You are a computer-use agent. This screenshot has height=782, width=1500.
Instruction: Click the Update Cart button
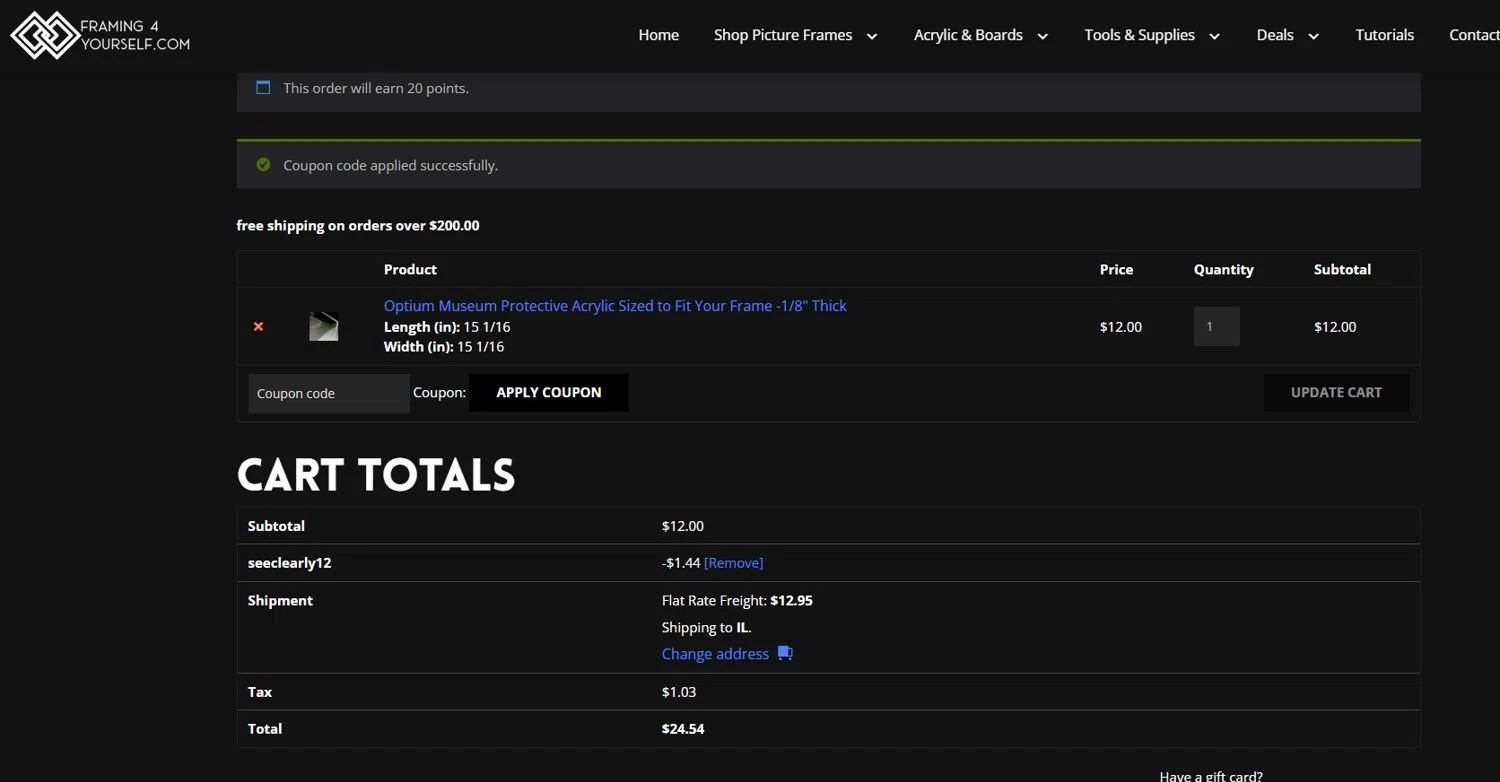(1336, 392)
